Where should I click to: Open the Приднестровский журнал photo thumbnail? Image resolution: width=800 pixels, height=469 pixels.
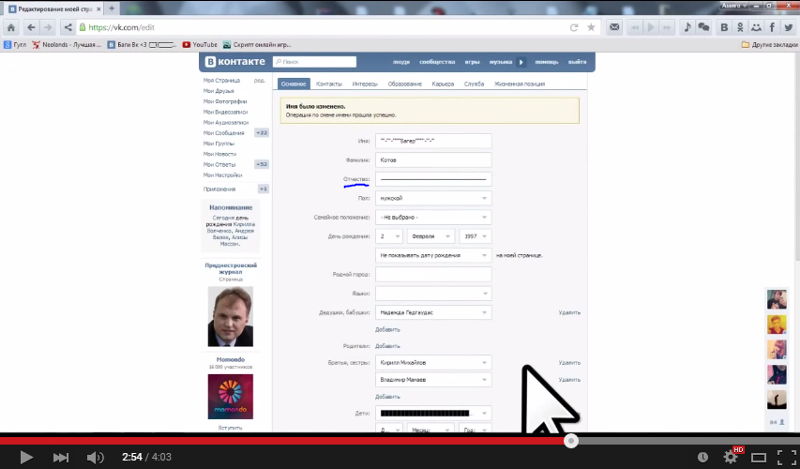coord(230,316)
